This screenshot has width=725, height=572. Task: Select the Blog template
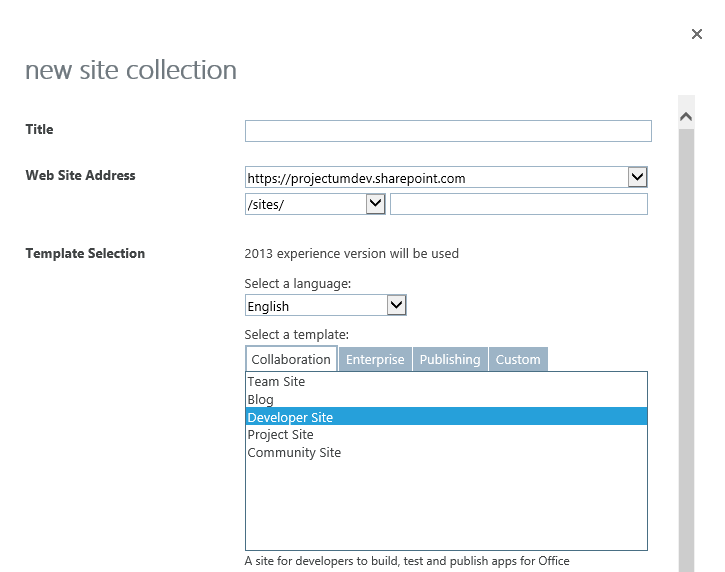[x=260, y=400]
